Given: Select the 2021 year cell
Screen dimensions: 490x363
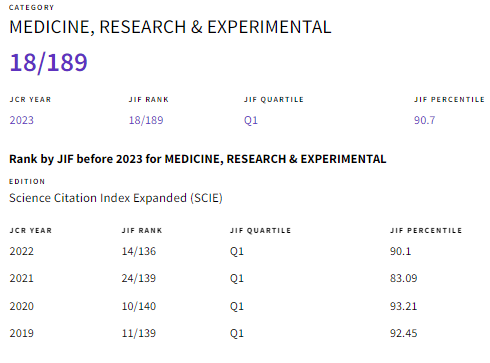Looking at the screenshot, I should tap(22, 278).
